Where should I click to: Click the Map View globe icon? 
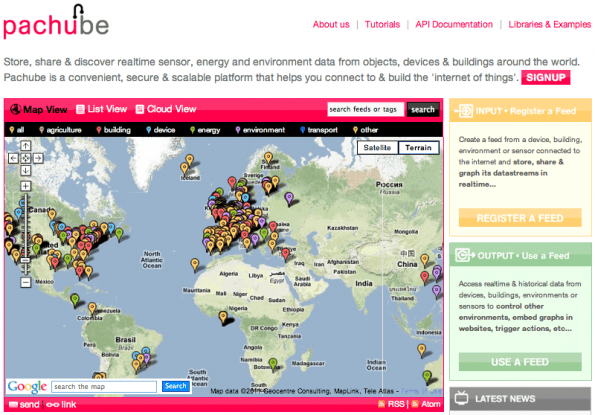[x=16, y=110]
